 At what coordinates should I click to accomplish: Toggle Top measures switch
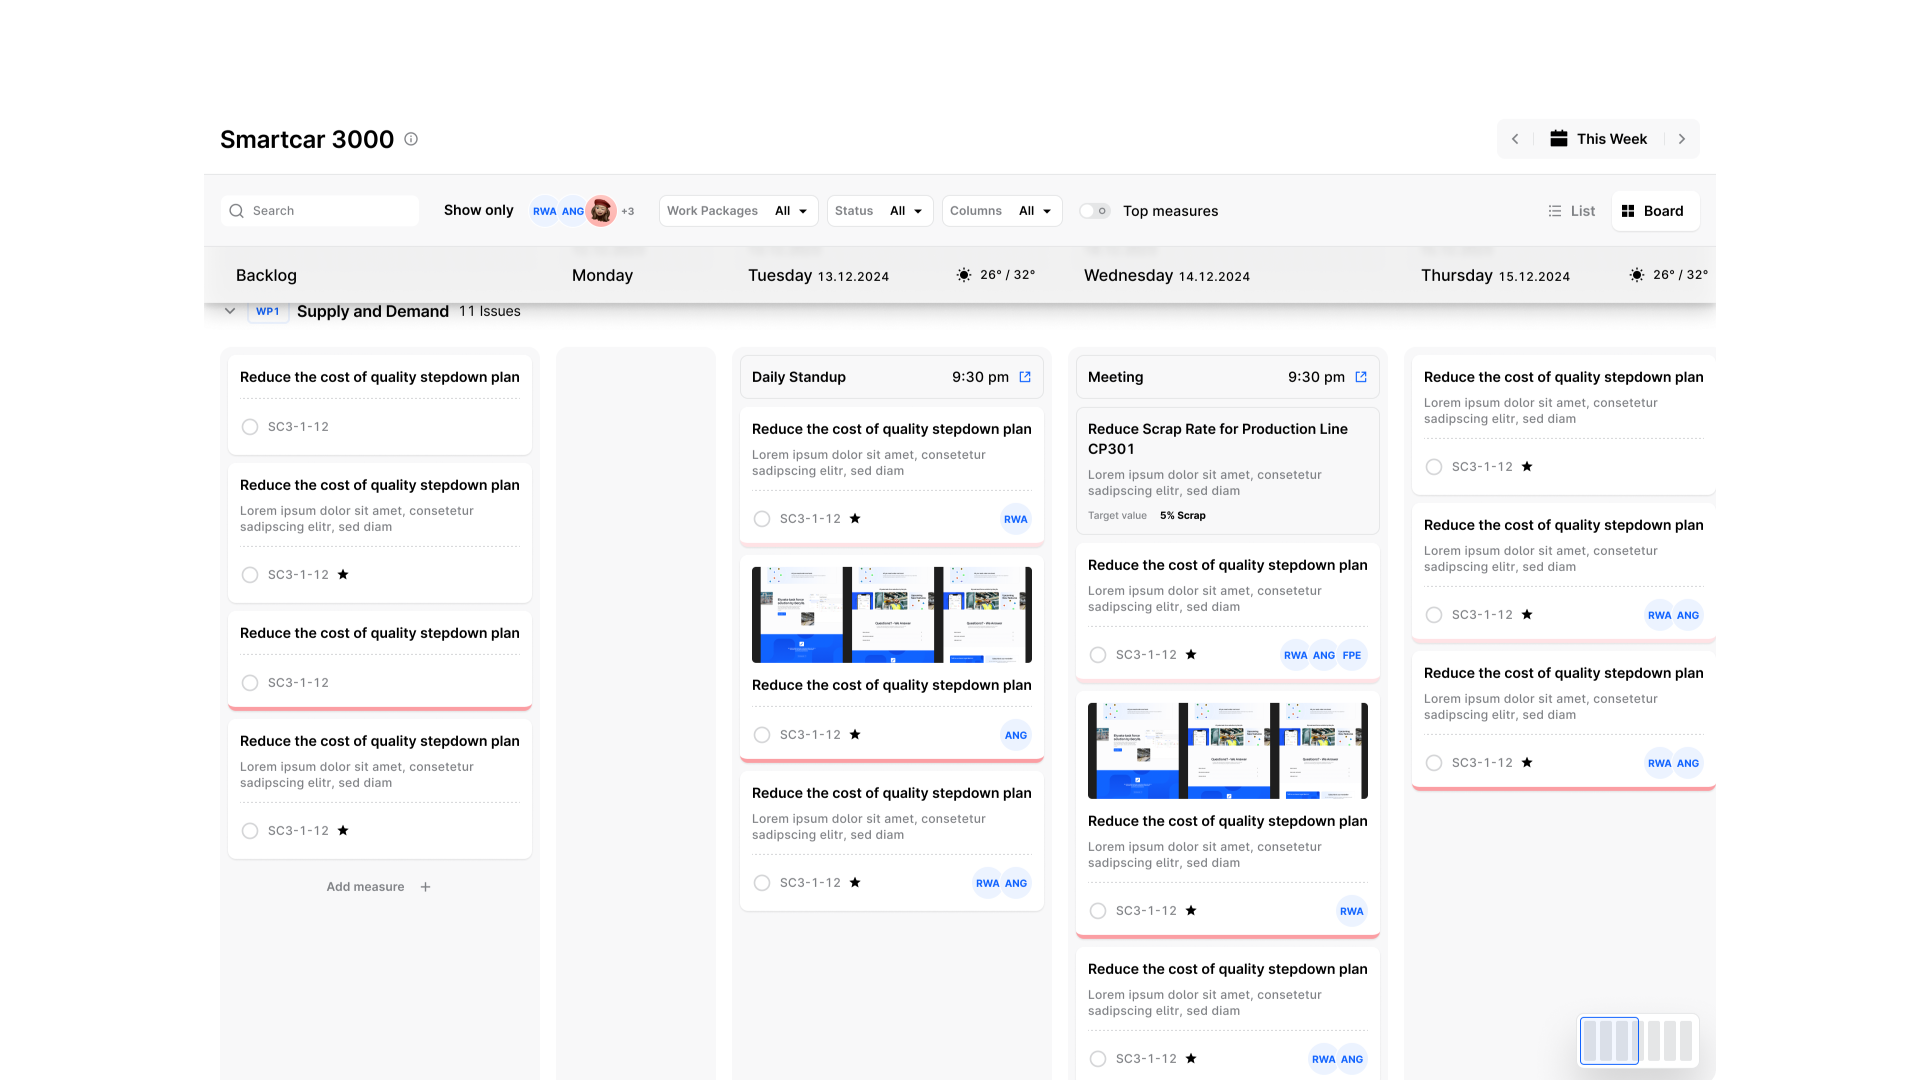coord(1095,211)
